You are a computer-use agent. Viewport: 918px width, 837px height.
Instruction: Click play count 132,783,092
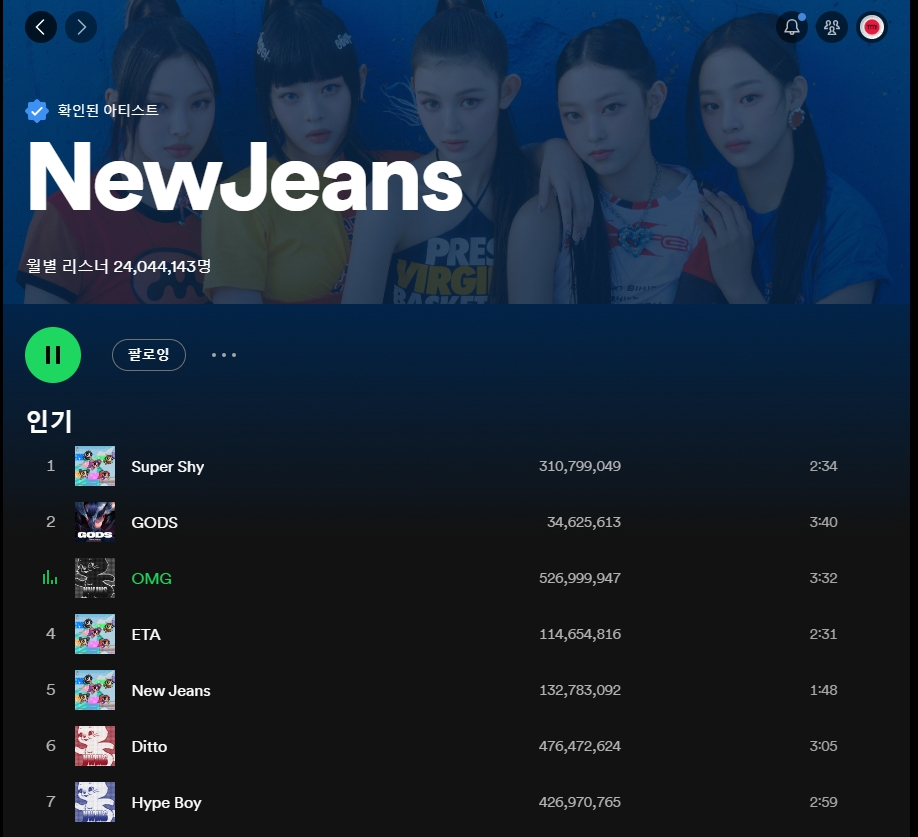[x=580, y=690]
